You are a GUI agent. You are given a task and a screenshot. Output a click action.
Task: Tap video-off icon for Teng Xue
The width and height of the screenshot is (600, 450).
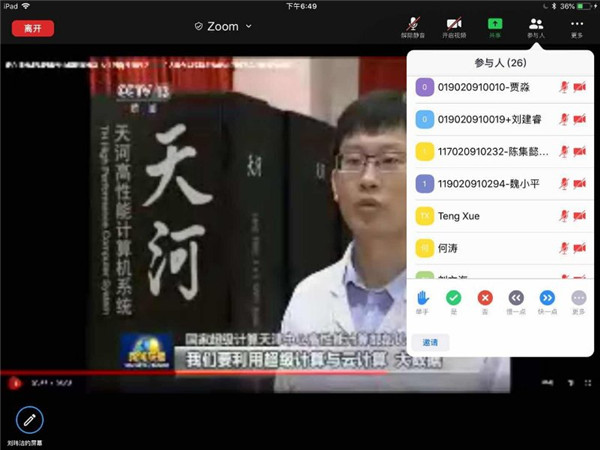580,216
